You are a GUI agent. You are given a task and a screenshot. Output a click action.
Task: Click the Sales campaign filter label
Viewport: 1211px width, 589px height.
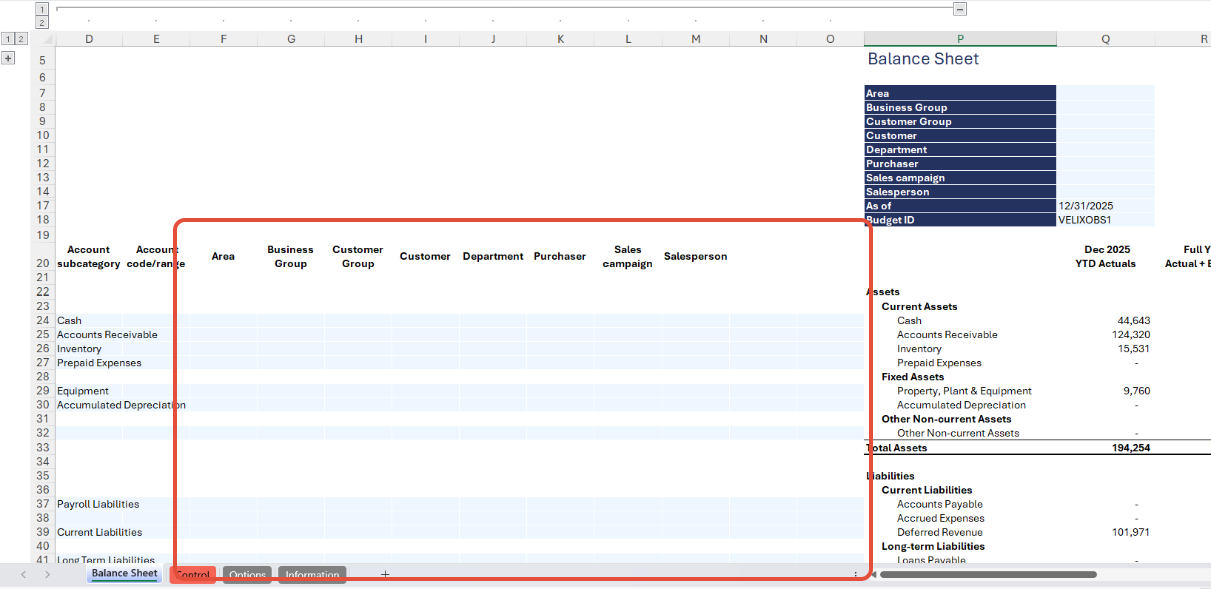[x=960, y=177]
